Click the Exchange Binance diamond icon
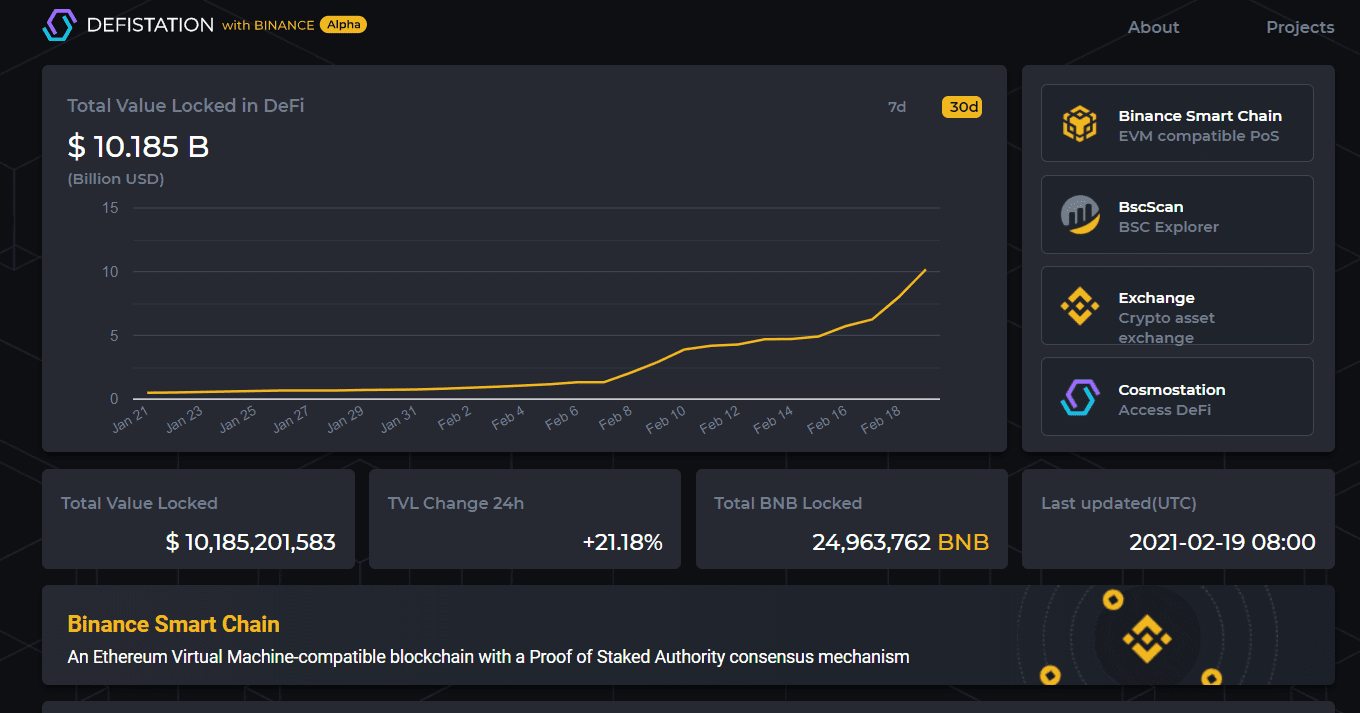The image size is (1360, 713). click(x=1079, y=306)
